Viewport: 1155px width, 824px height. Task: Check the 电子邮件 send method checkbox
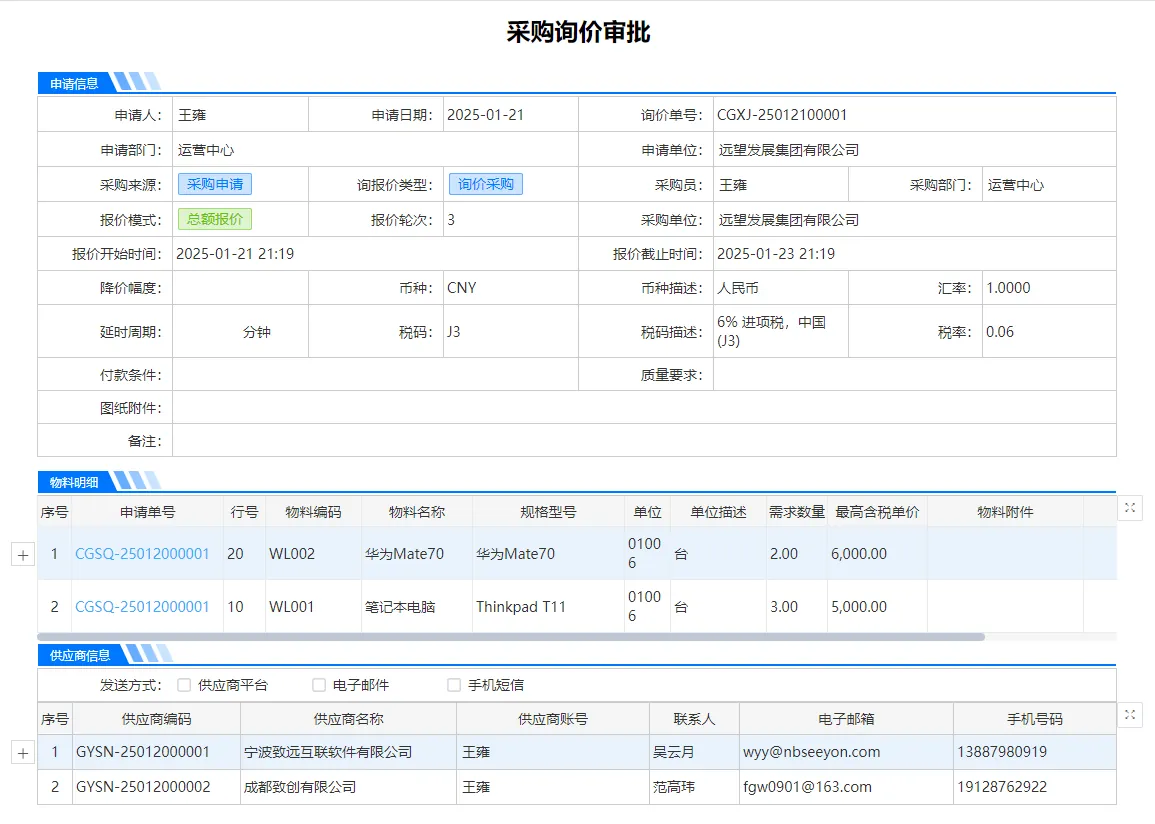pos(319,685)
